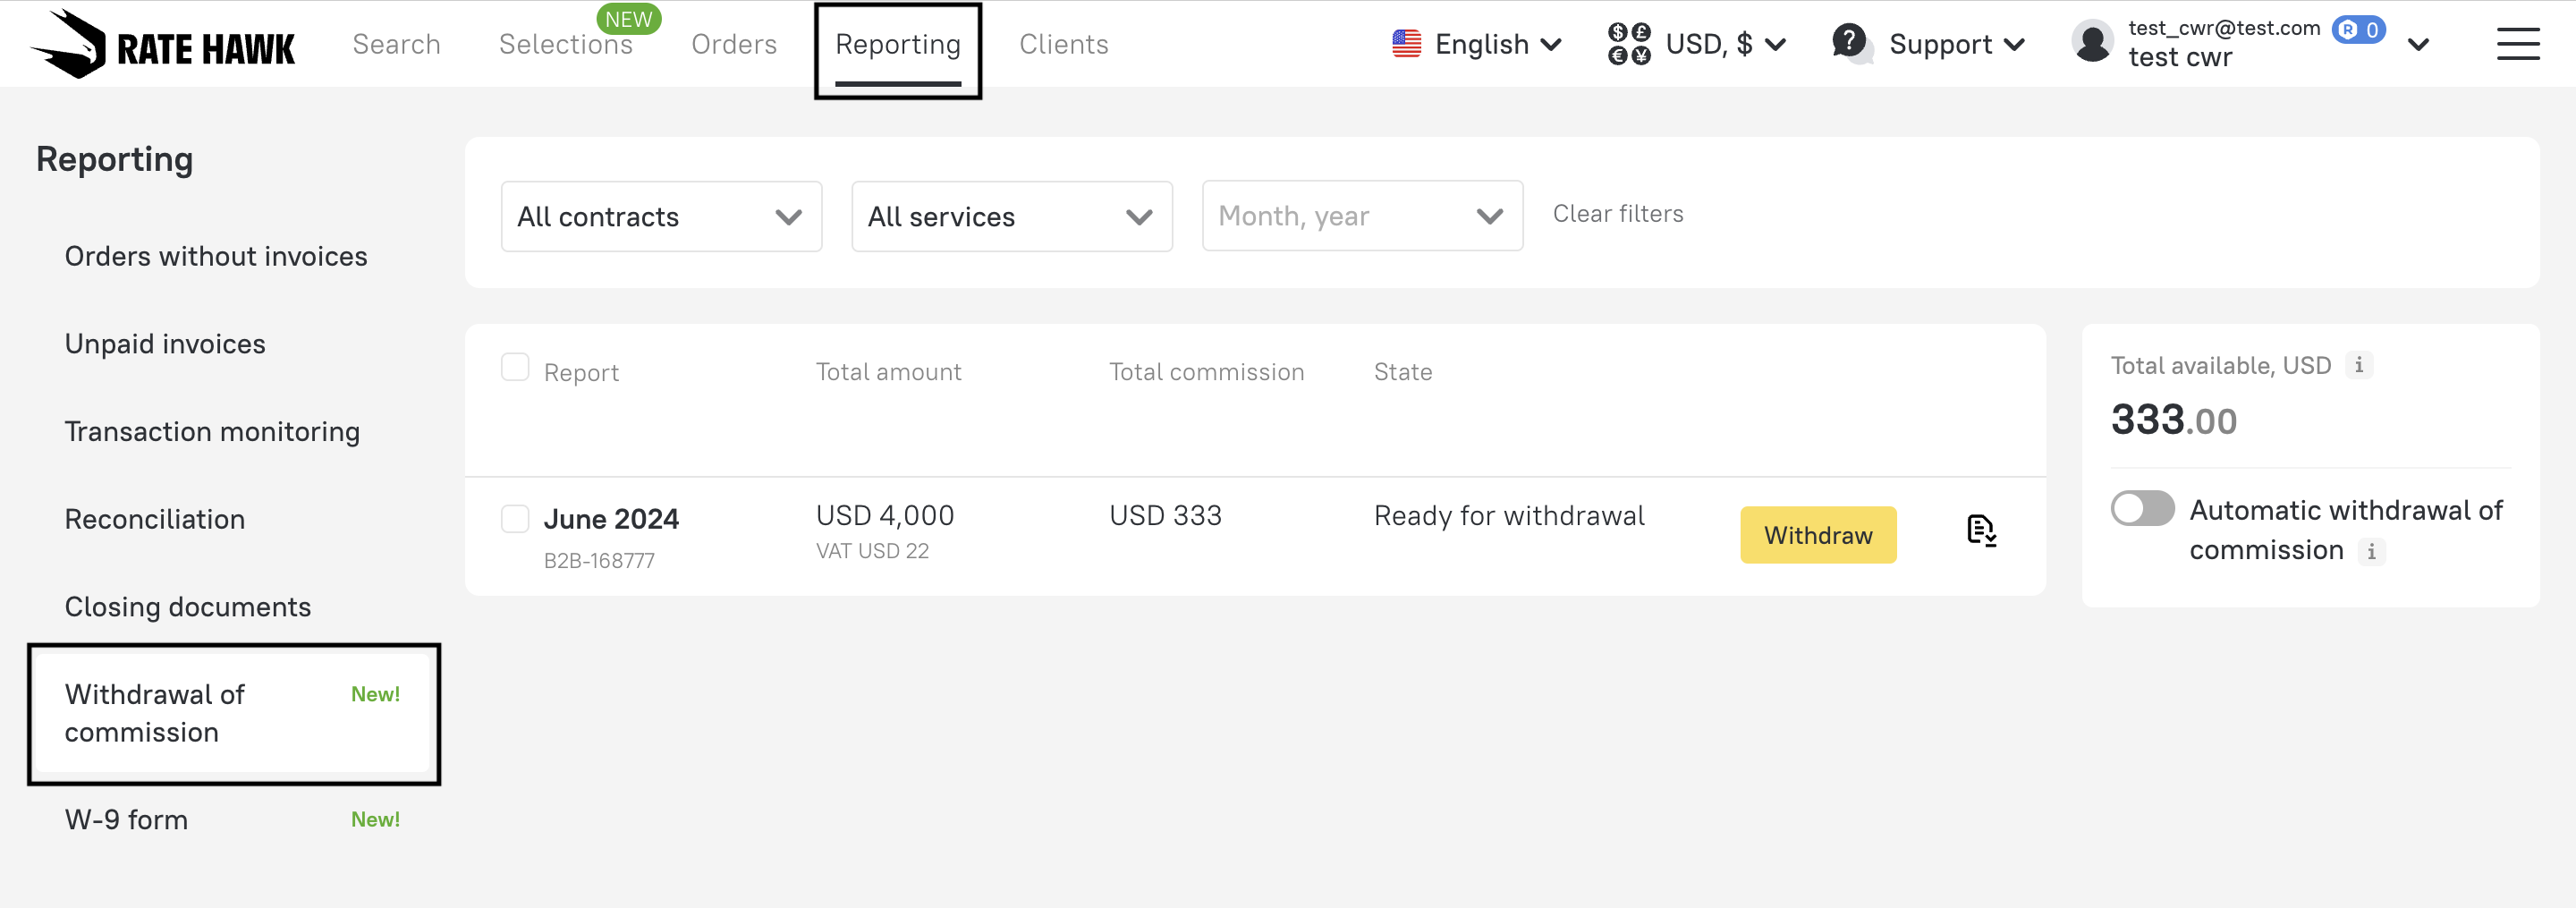Click the Rate Hawk logo
The height and width of the screenshot is (908, 2576).
click(x=163, y=44)
